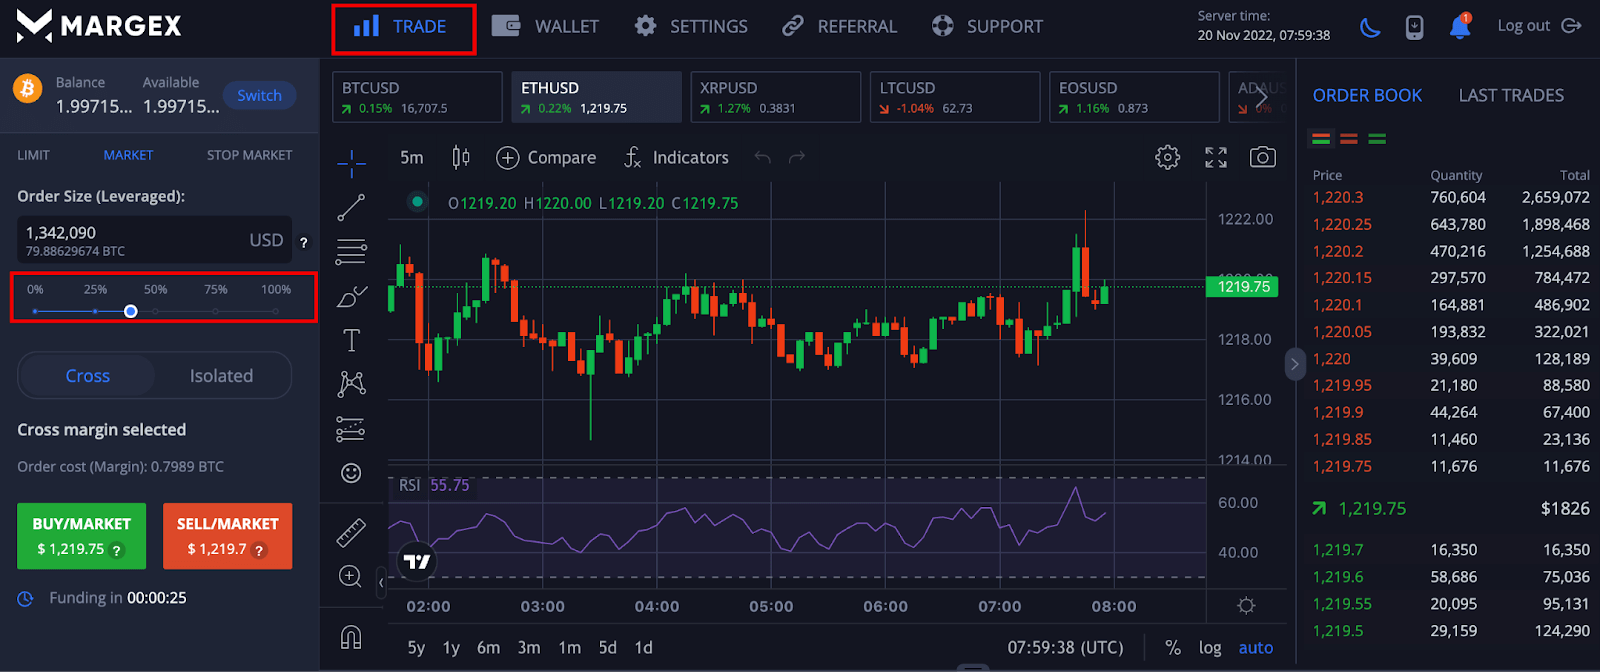1600x672 pixels.
Task: Take a chart snapshot with camera icon
Action: (x=1262, y=157)
